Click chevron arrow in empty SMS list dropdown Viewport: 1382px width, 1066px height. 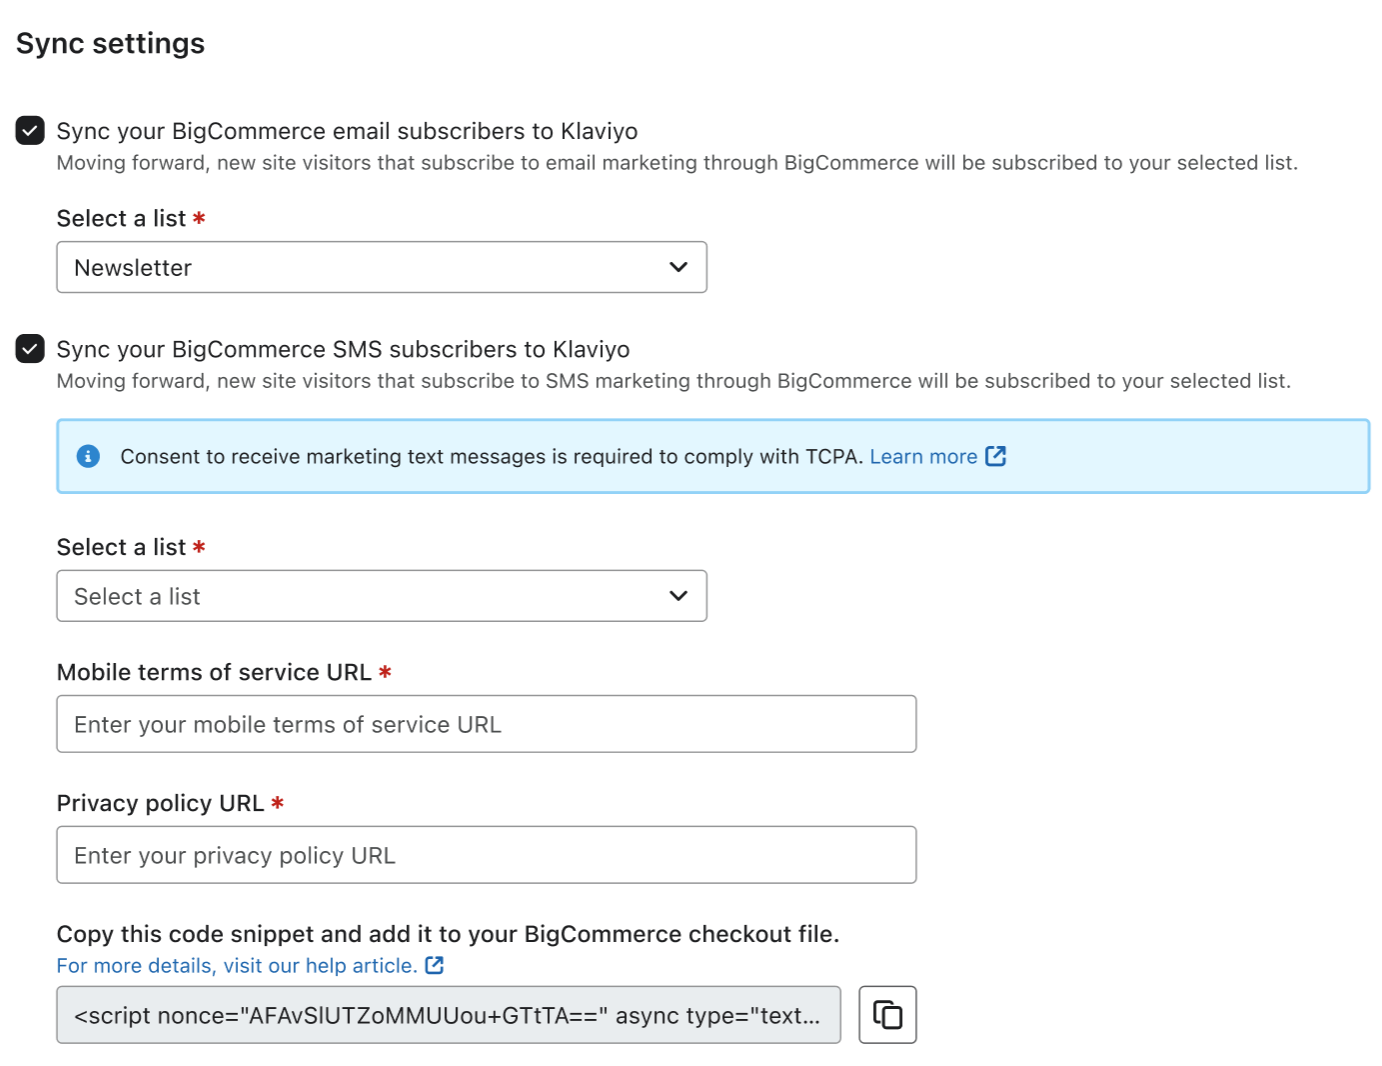[678, 596]
